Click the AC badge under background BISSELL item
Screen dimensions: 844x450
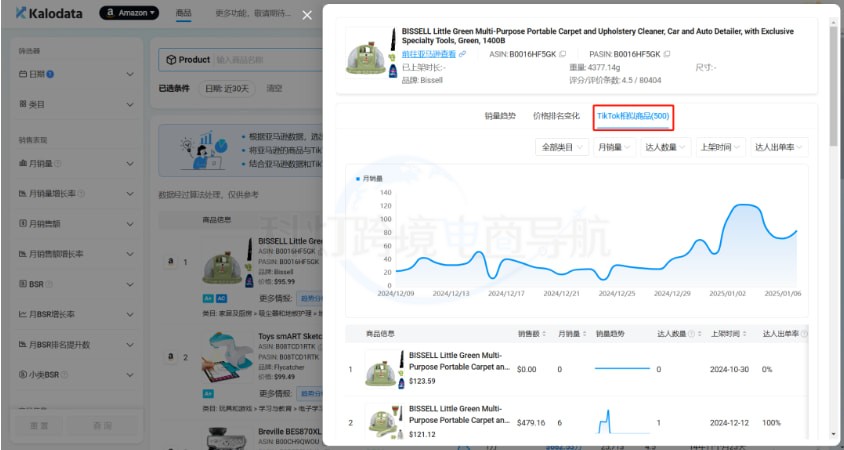click(x=221, y=298)
